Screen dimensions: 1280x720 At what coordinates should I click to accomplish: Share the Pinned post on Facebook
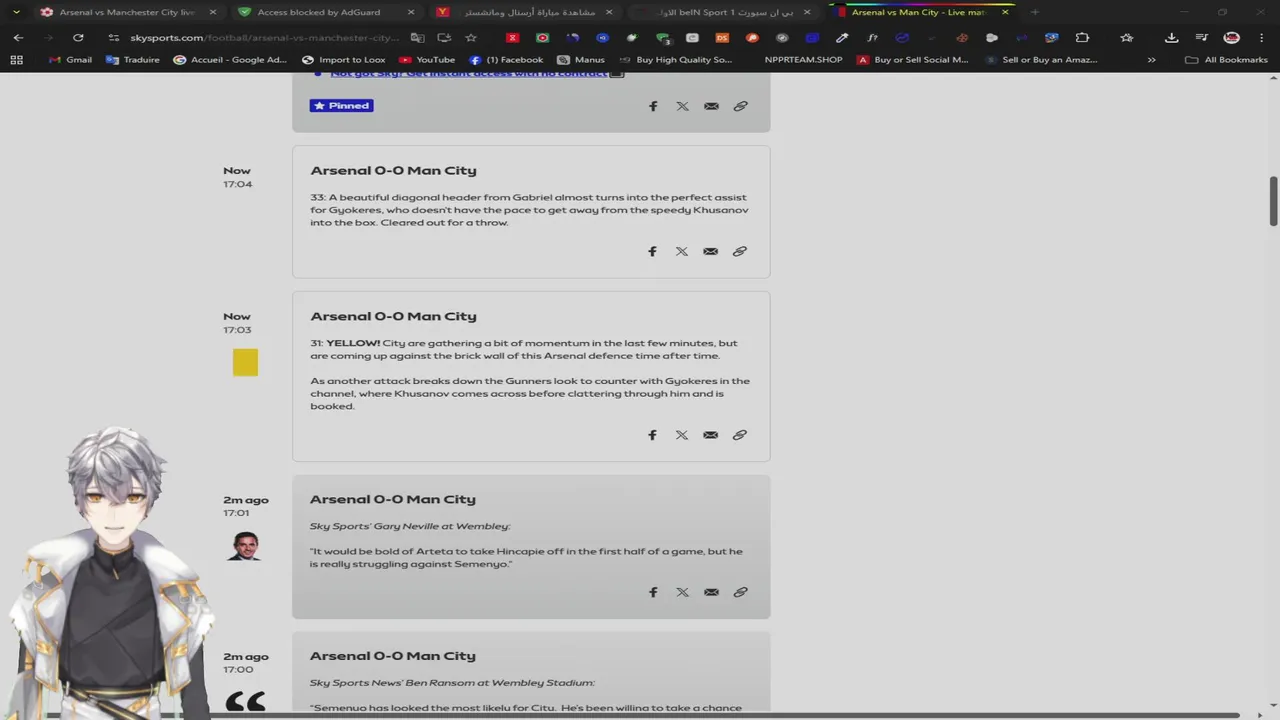(x=653, y=106)
